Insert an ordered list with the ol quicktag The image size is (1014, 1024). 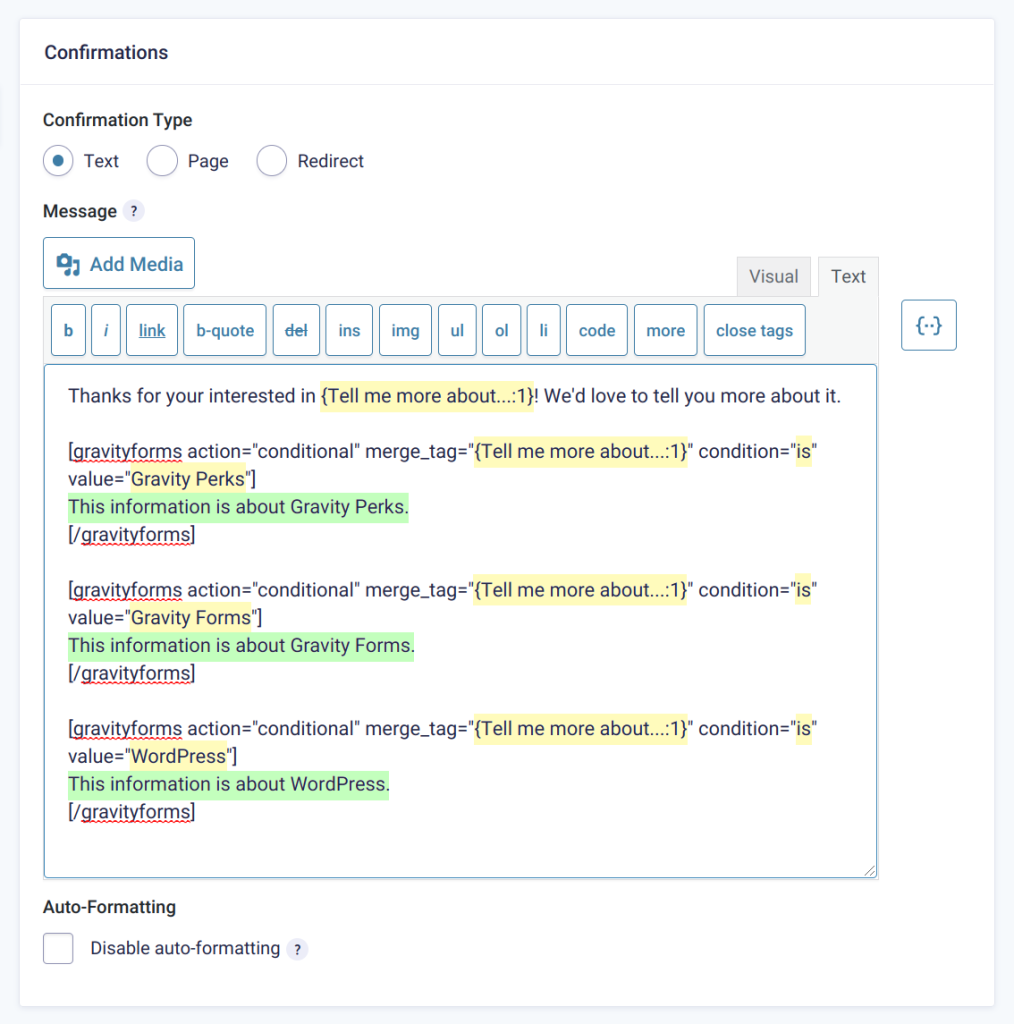[501, 330]
